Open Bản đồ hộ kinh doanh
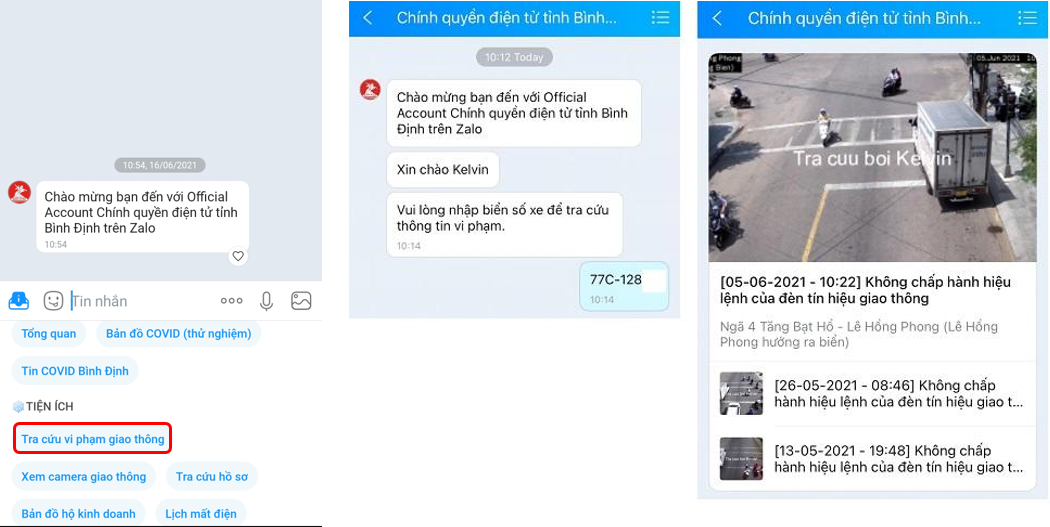 click(78, 514)
